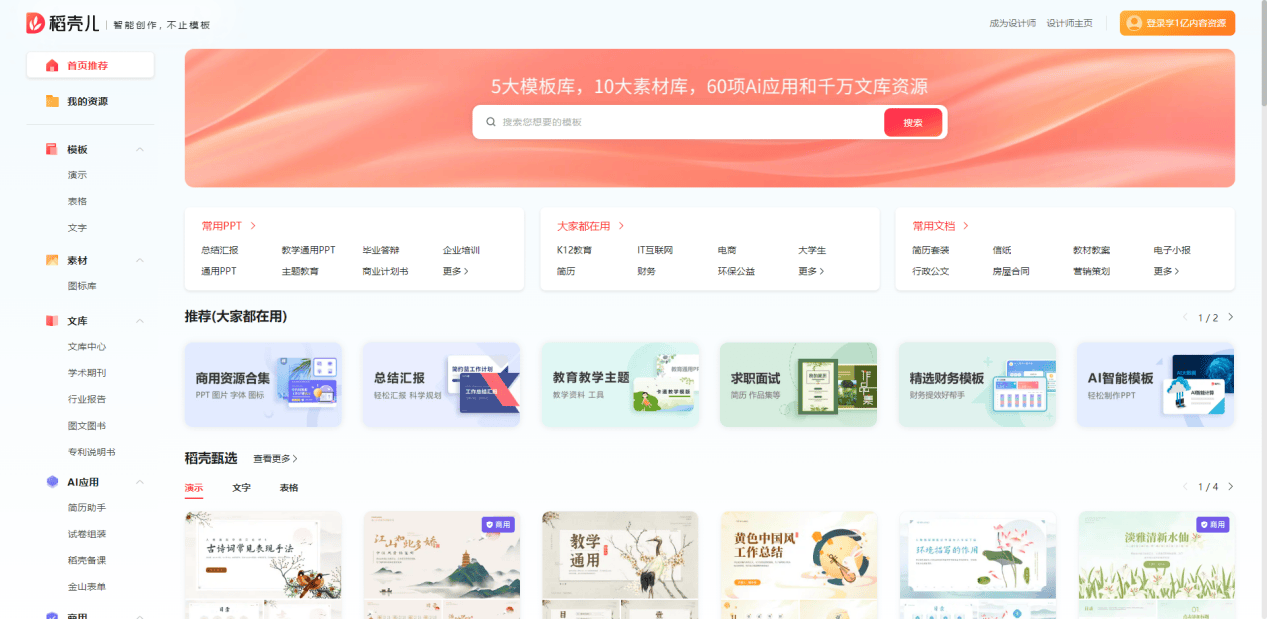Open 毕业答辩 link under 常用PPT
Viewport: 1267px width, 619px height.
[381, 250]
